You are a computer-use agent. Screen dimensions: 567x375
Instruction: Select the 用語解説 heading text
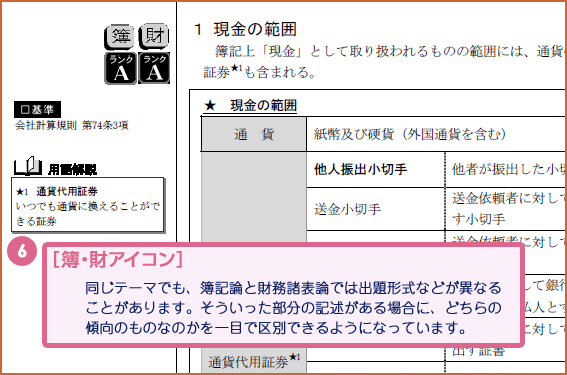72,169
